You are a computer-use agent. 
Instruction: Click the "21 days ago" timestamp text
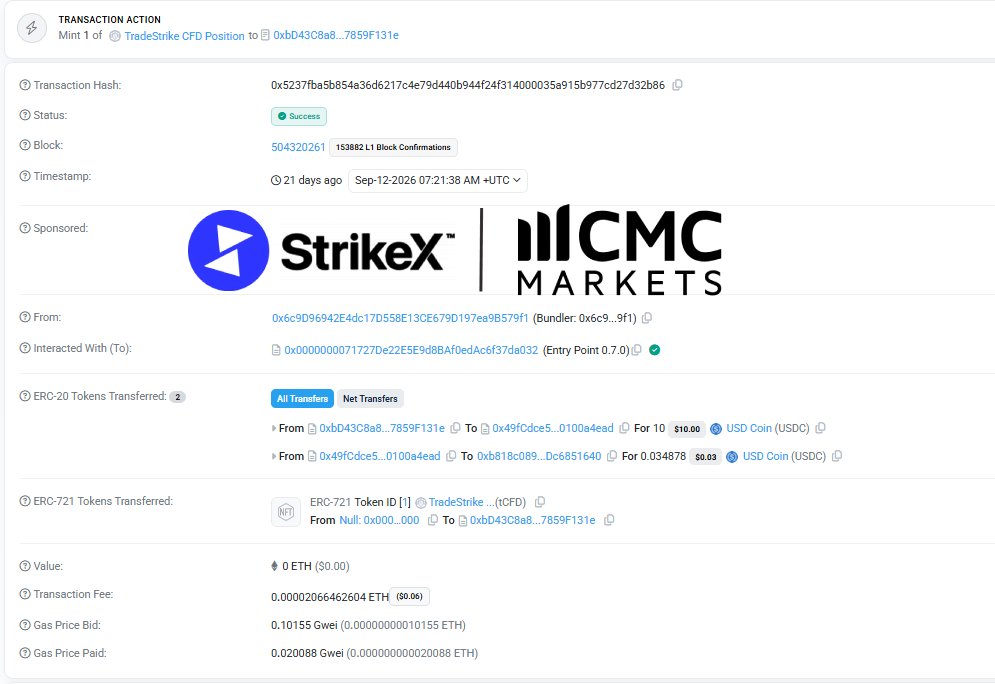click(x=312, y=180)
